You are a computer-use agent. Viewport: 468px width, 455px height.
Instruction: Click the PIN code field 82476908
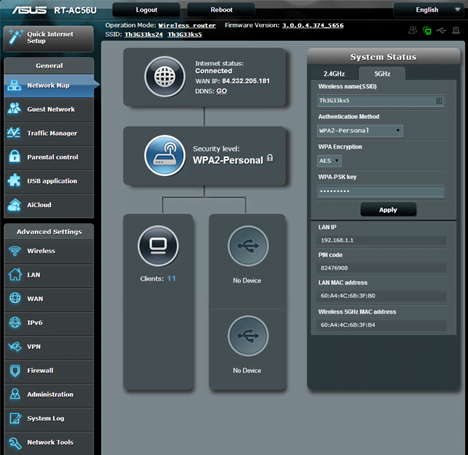point(381,268)
